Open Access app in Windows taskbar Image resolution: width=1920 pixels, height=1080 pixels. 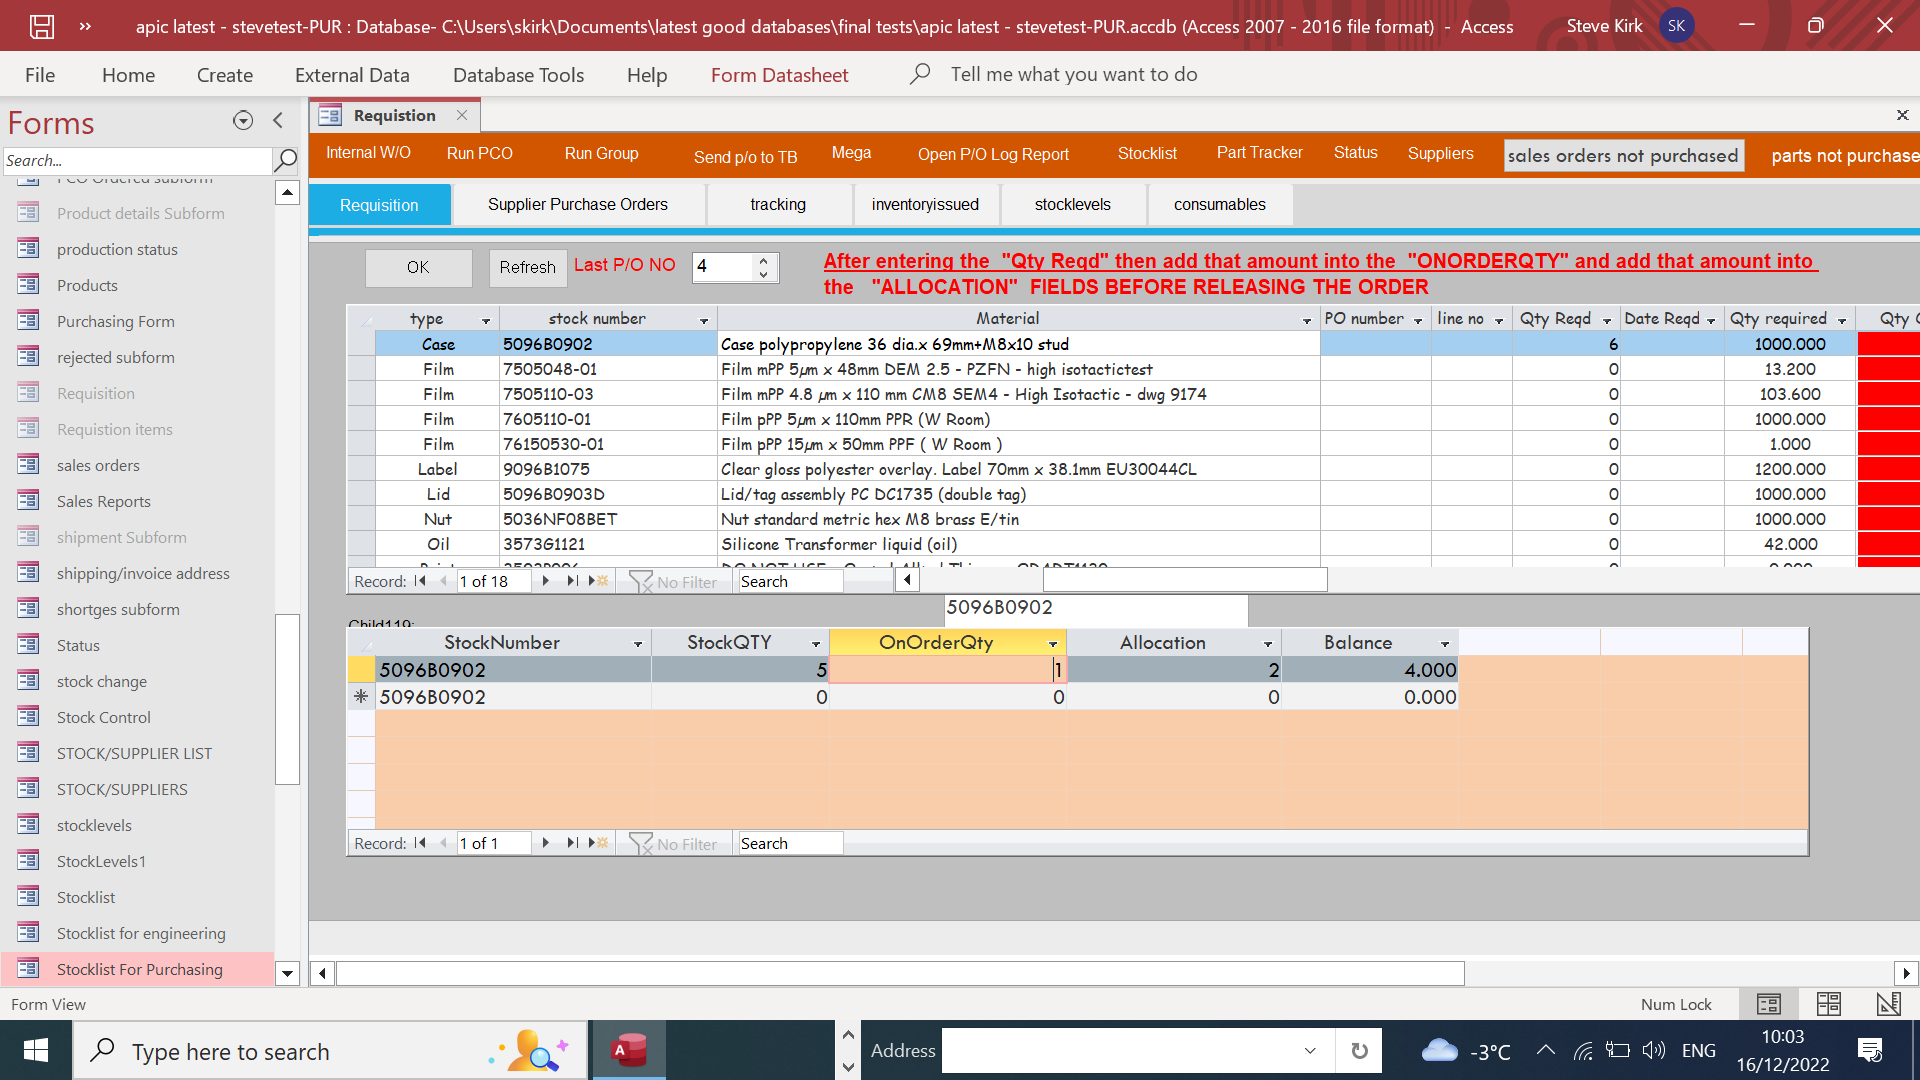pyautogui.click(x=629, y=1051)
